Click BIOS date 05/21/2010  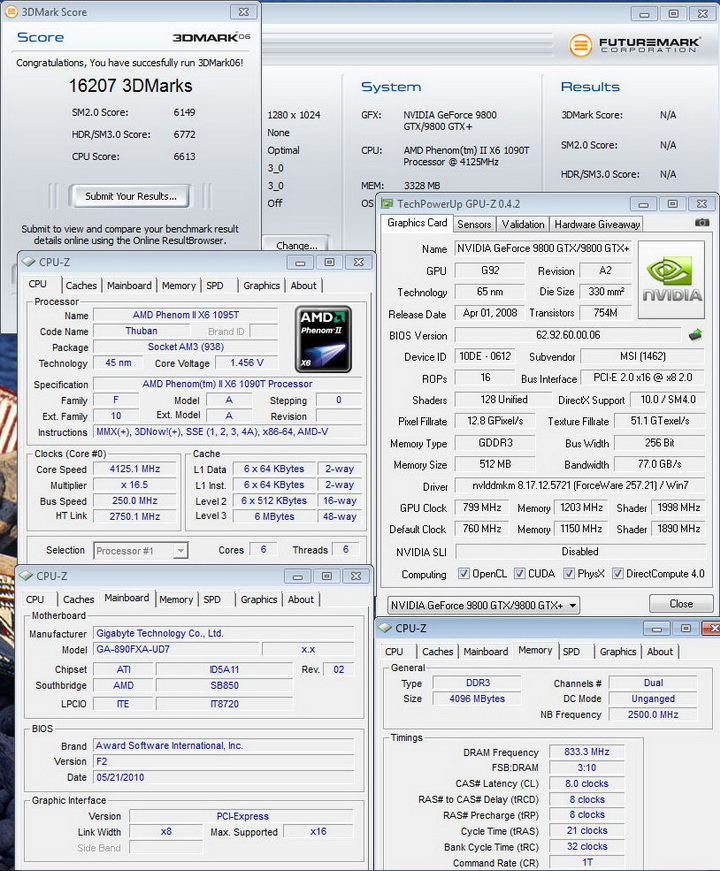pyautogui.click(x=224, y=777)
